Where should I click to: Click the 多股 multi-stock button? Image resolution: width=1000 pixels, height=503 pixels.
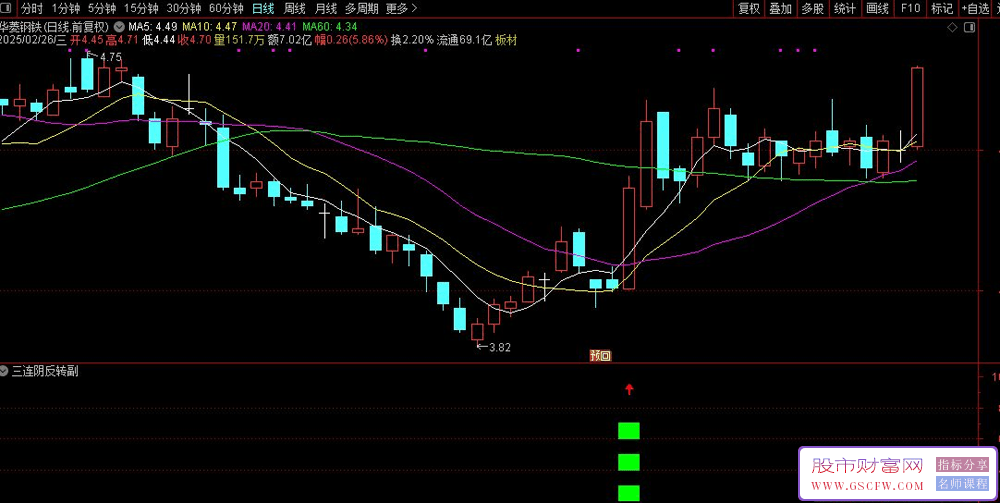click(812, 8)
